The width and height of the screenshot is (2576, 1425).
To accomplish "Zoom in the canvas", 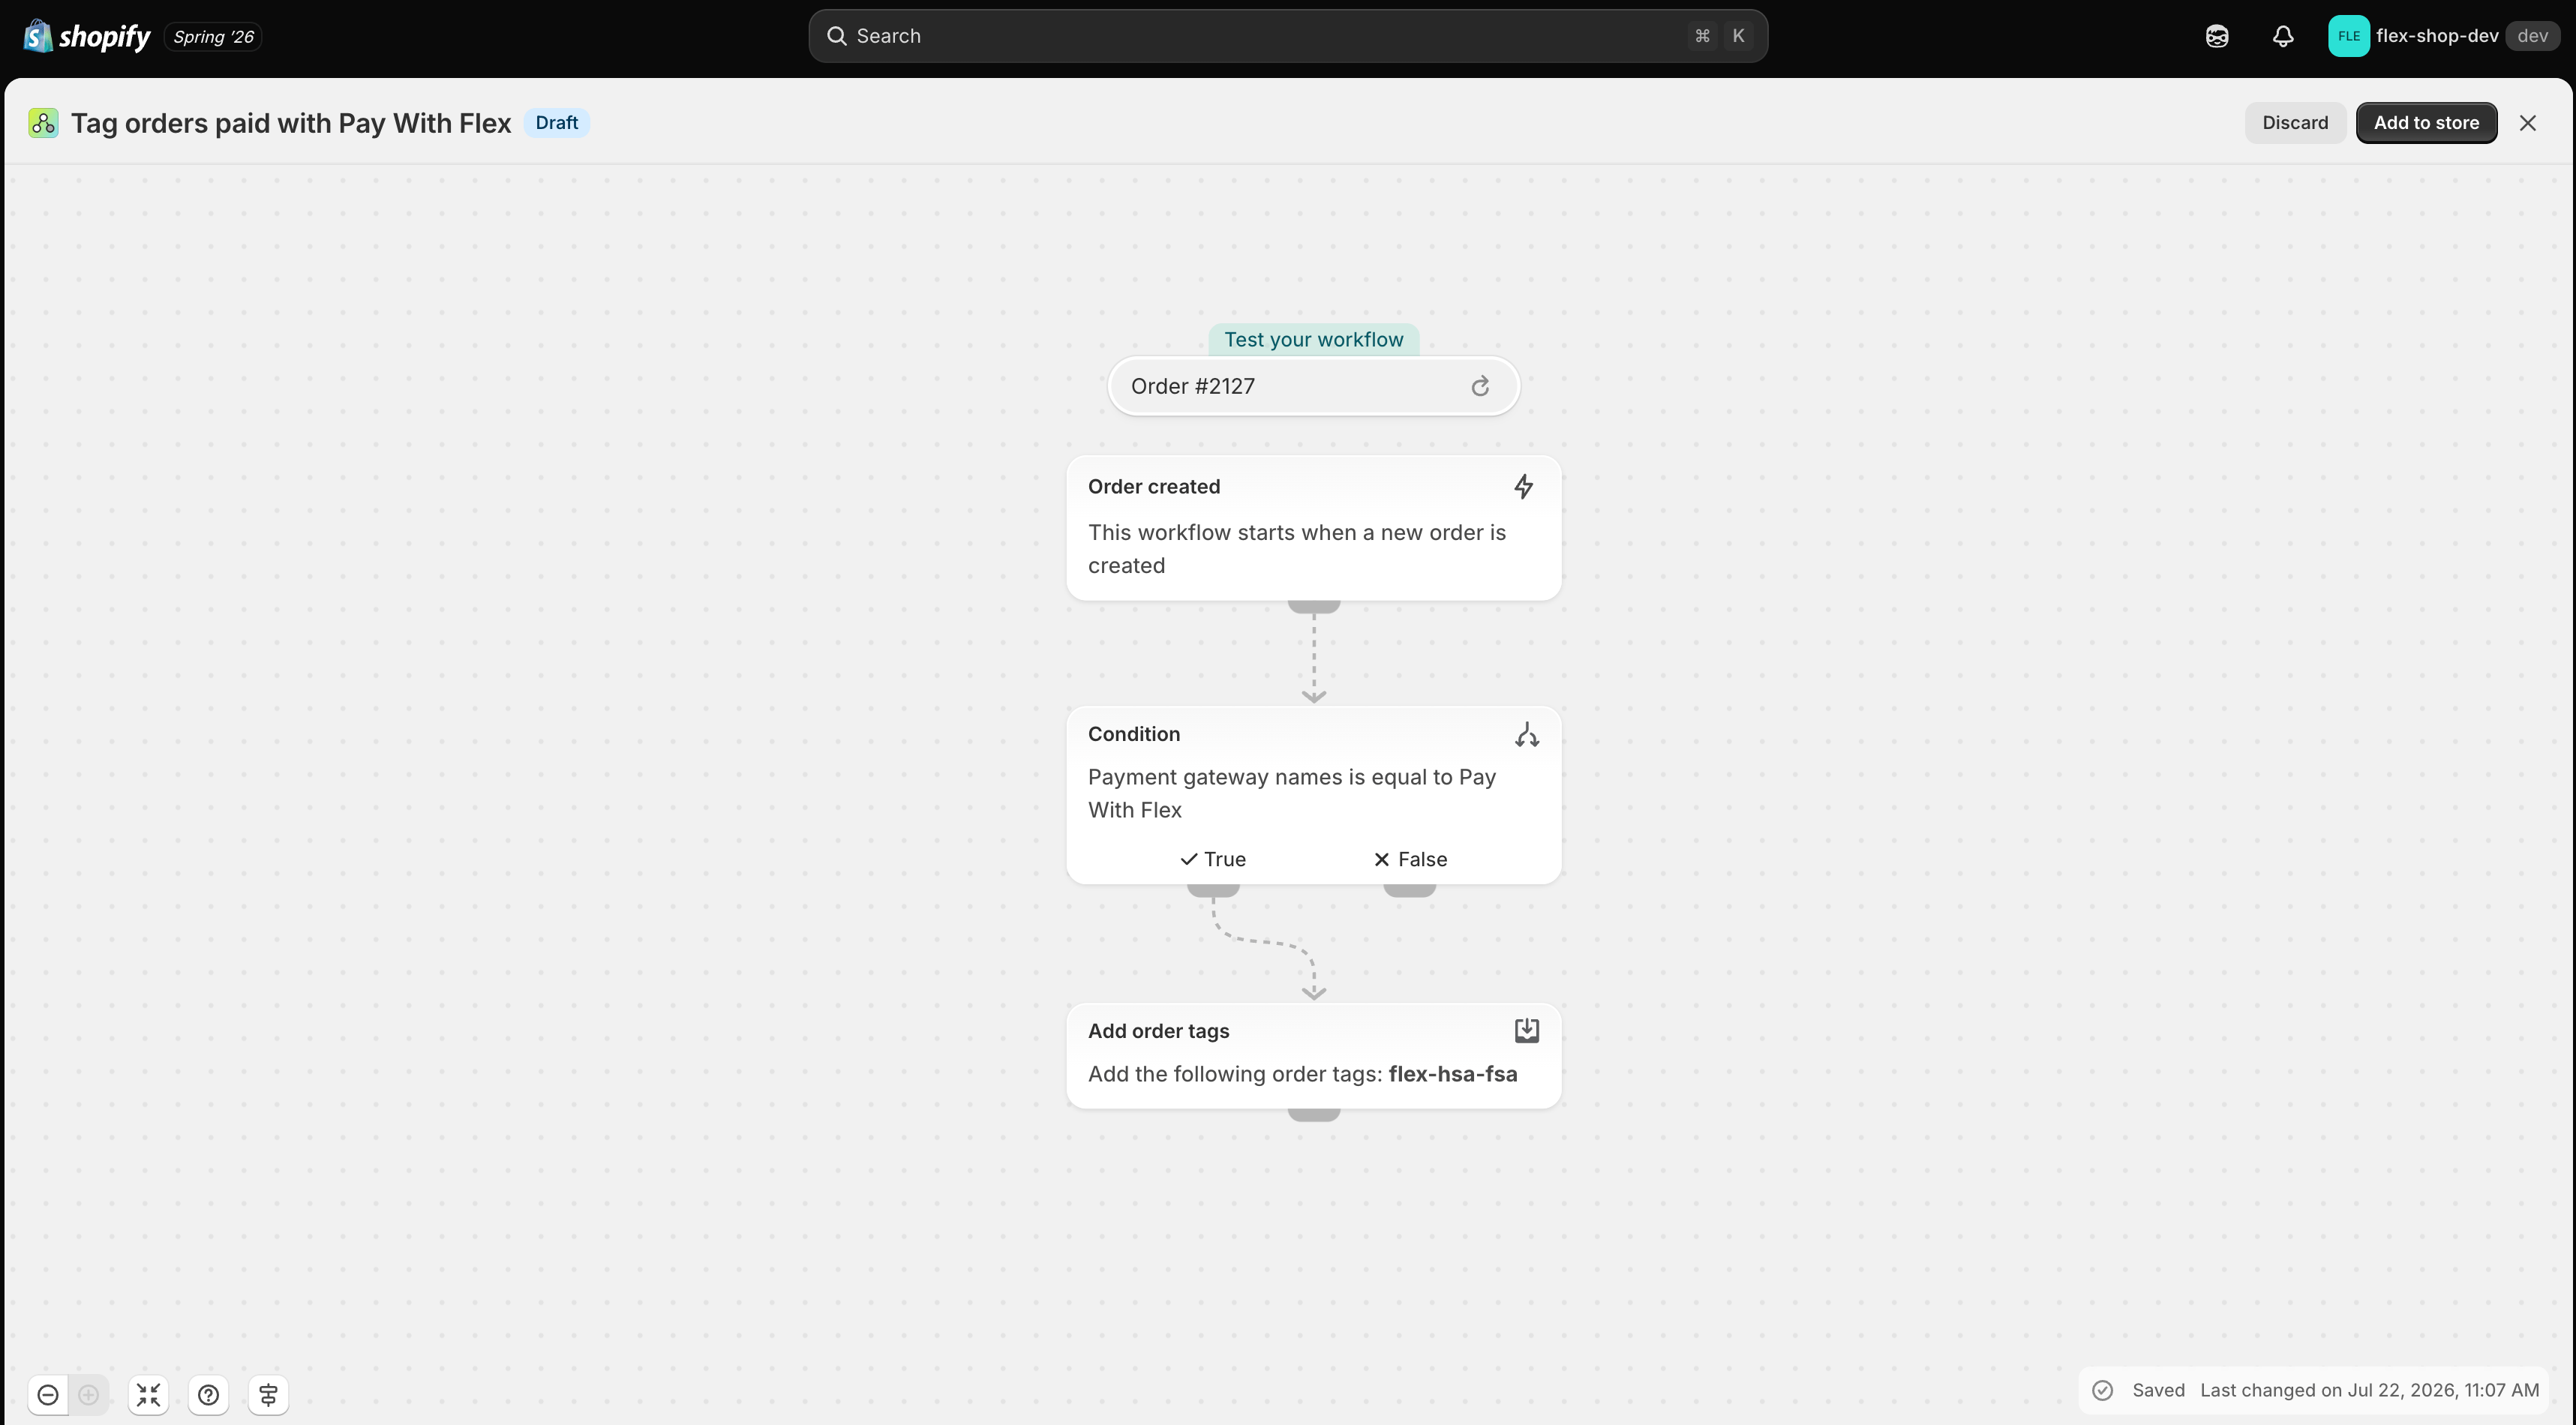I will point(88,1394).
